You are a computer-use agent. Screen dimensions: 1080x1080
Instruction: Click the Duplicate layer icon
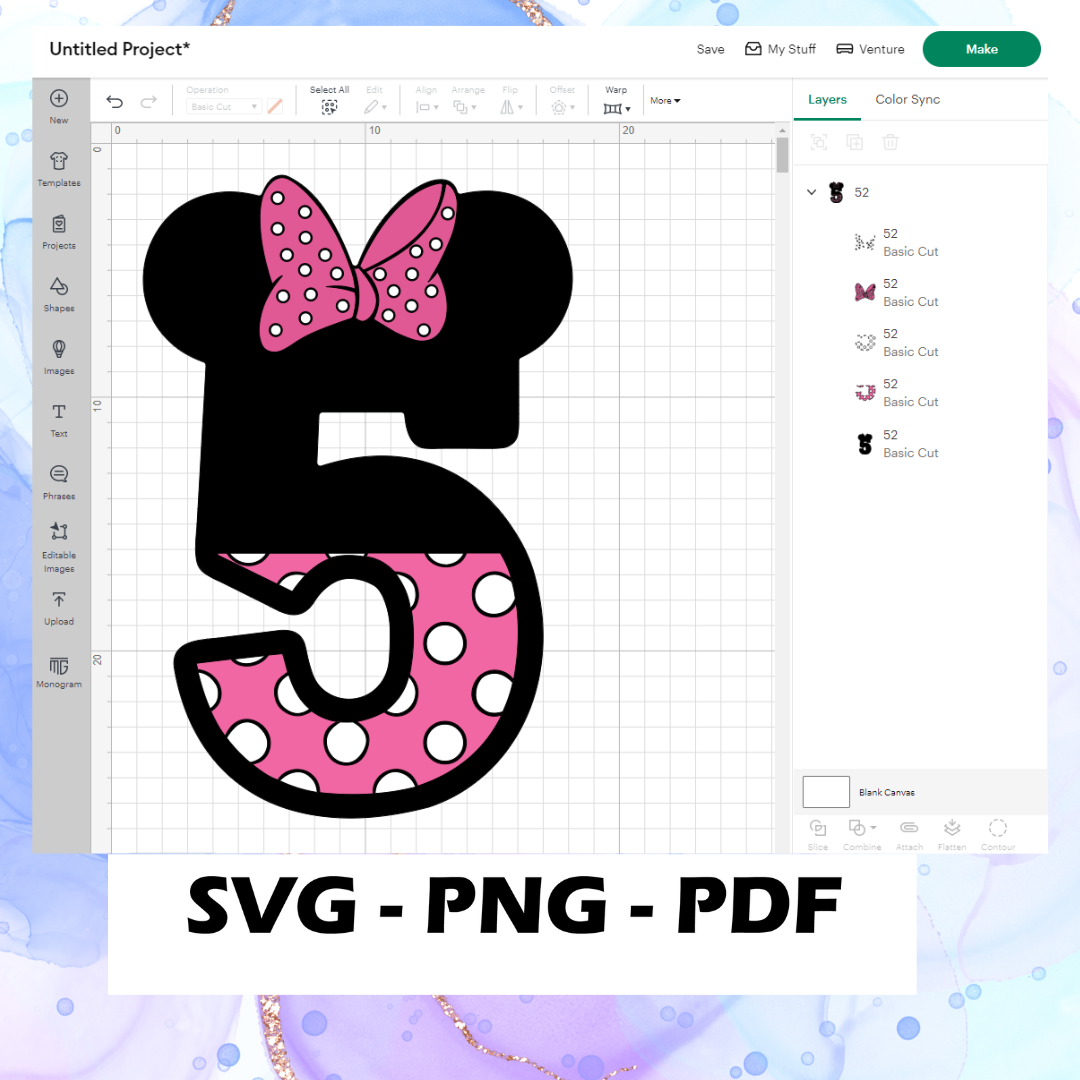855,142
